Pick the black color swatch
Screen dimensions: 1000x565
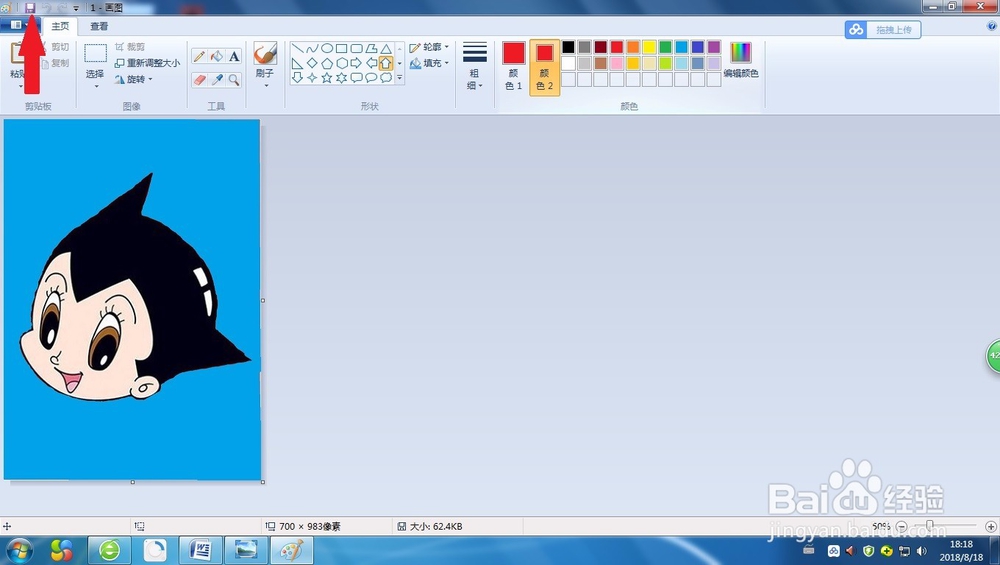[568, 47]
